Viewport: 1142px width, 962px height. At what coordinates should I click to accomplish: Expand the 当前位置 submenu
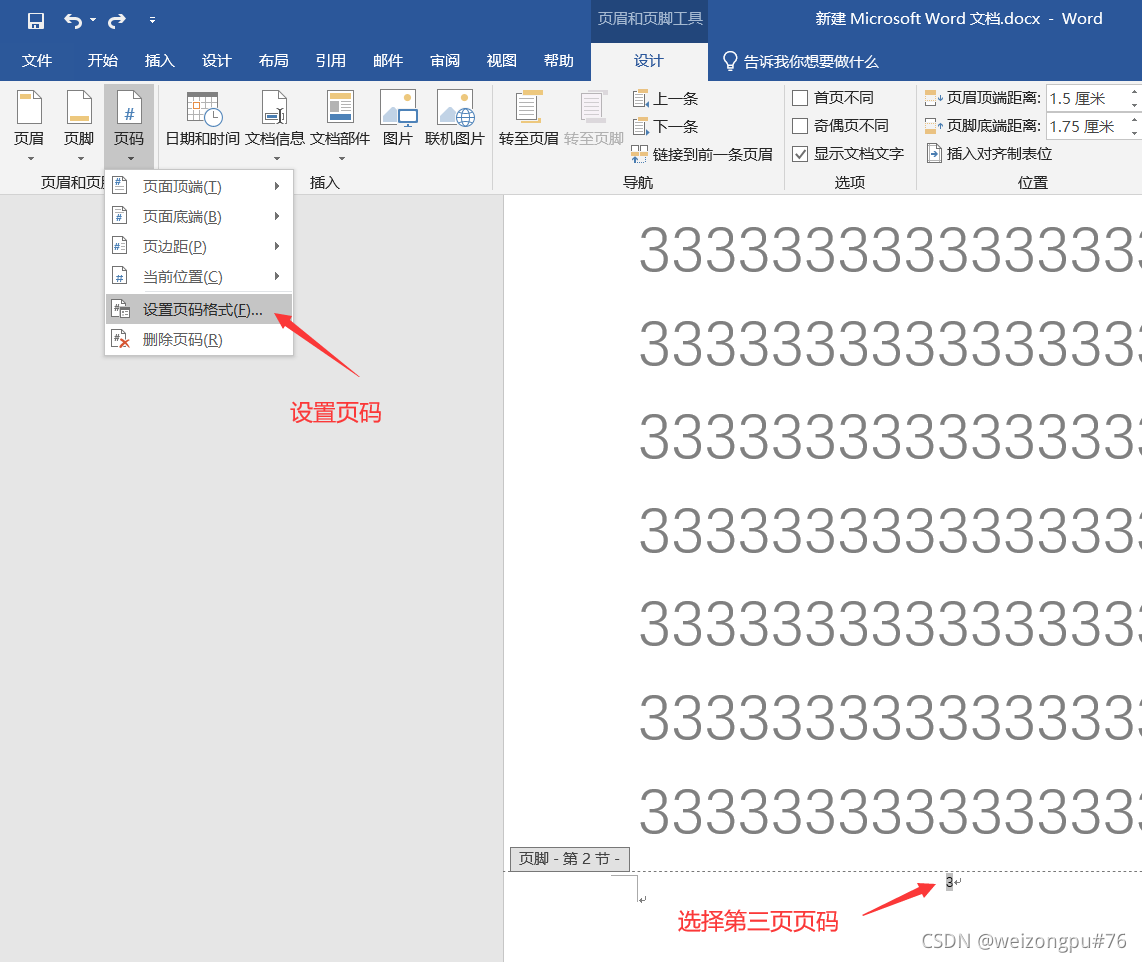point(180,275)
